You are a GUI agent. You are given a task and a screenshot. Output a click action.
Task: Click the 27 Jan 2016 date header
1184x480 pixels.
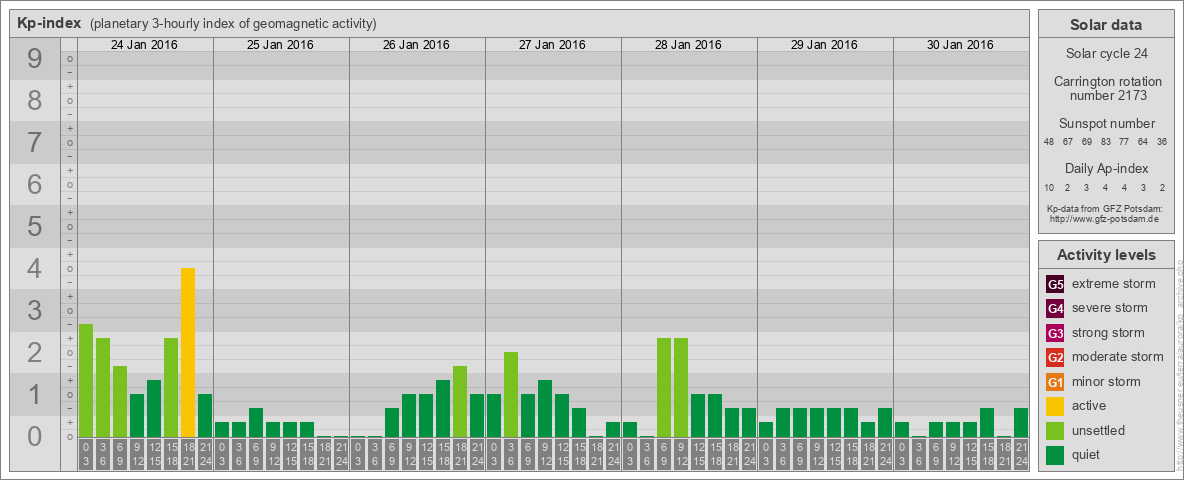pos(552,45)
